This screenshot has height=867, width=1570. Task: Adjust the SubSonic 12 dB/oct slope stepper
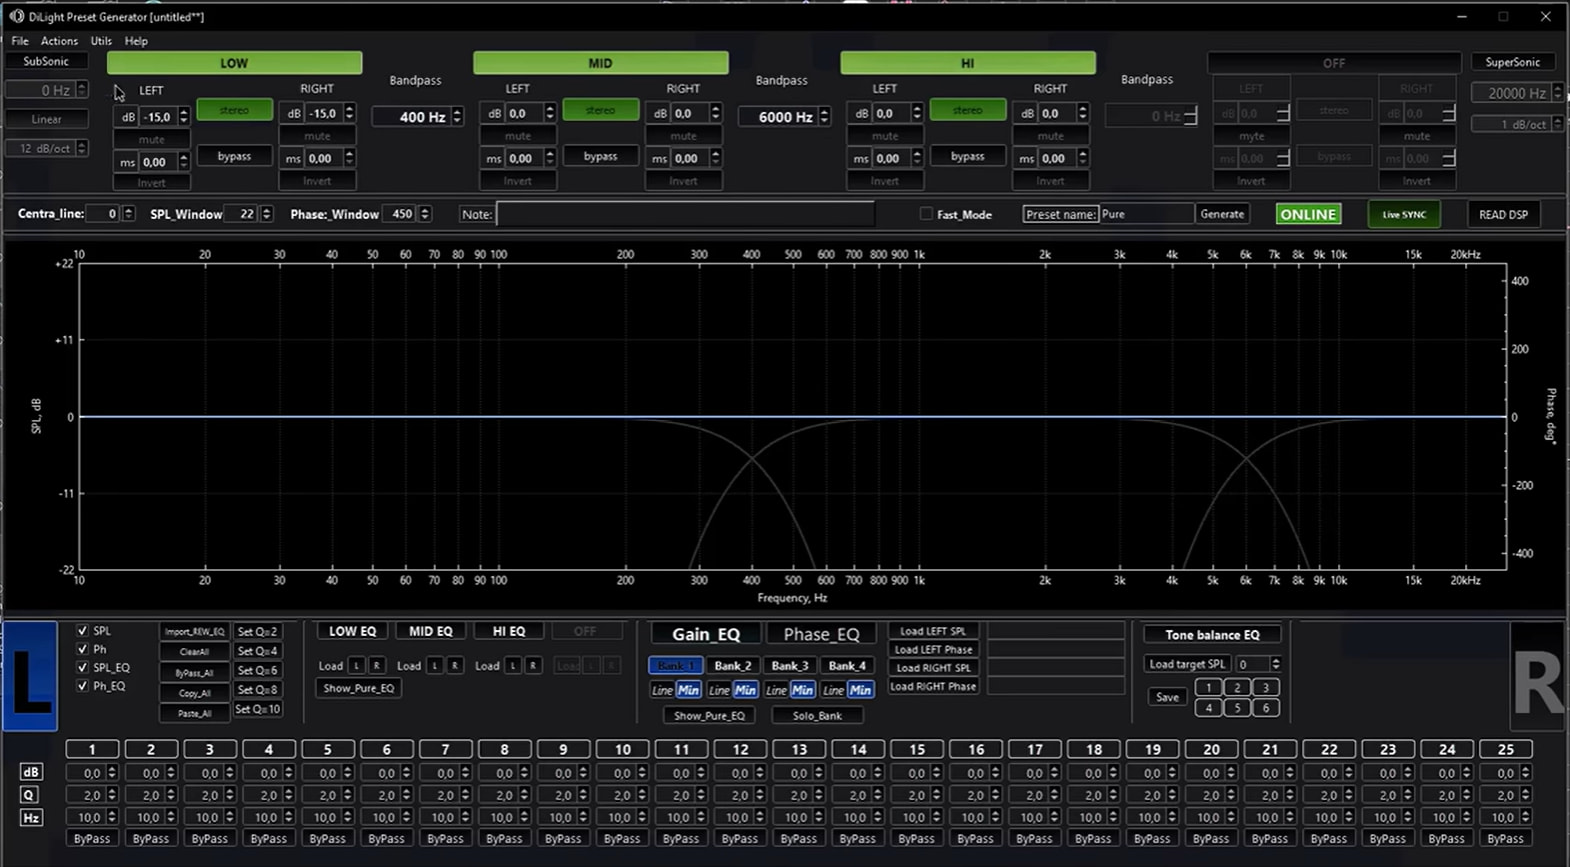coord(82,148)
